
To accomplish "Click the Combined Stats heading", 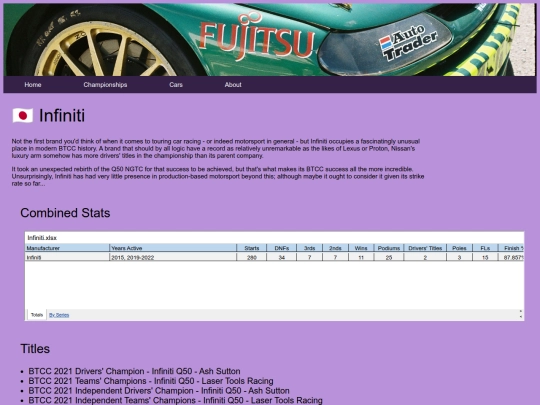I will coord(65,213).
